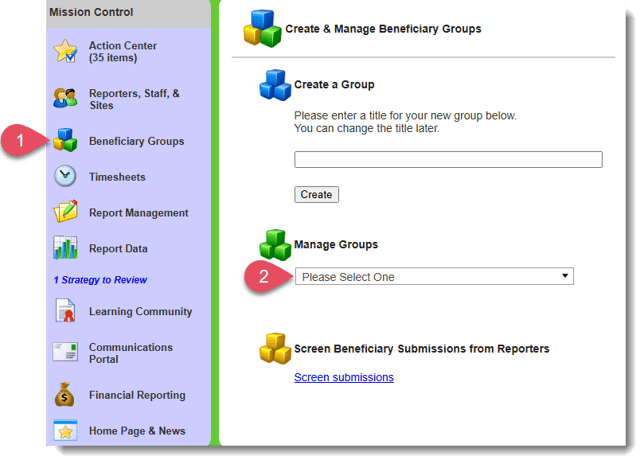Open Reporters, Staff, & Sites people icon
Viewport: 644px width, 464px height.
click(65, 99)
